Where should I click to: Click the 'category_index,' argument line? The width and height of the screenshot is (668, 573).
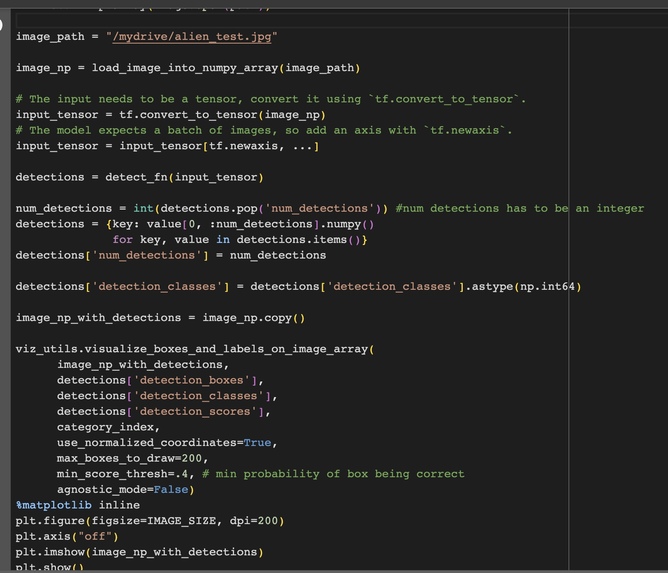108,427
